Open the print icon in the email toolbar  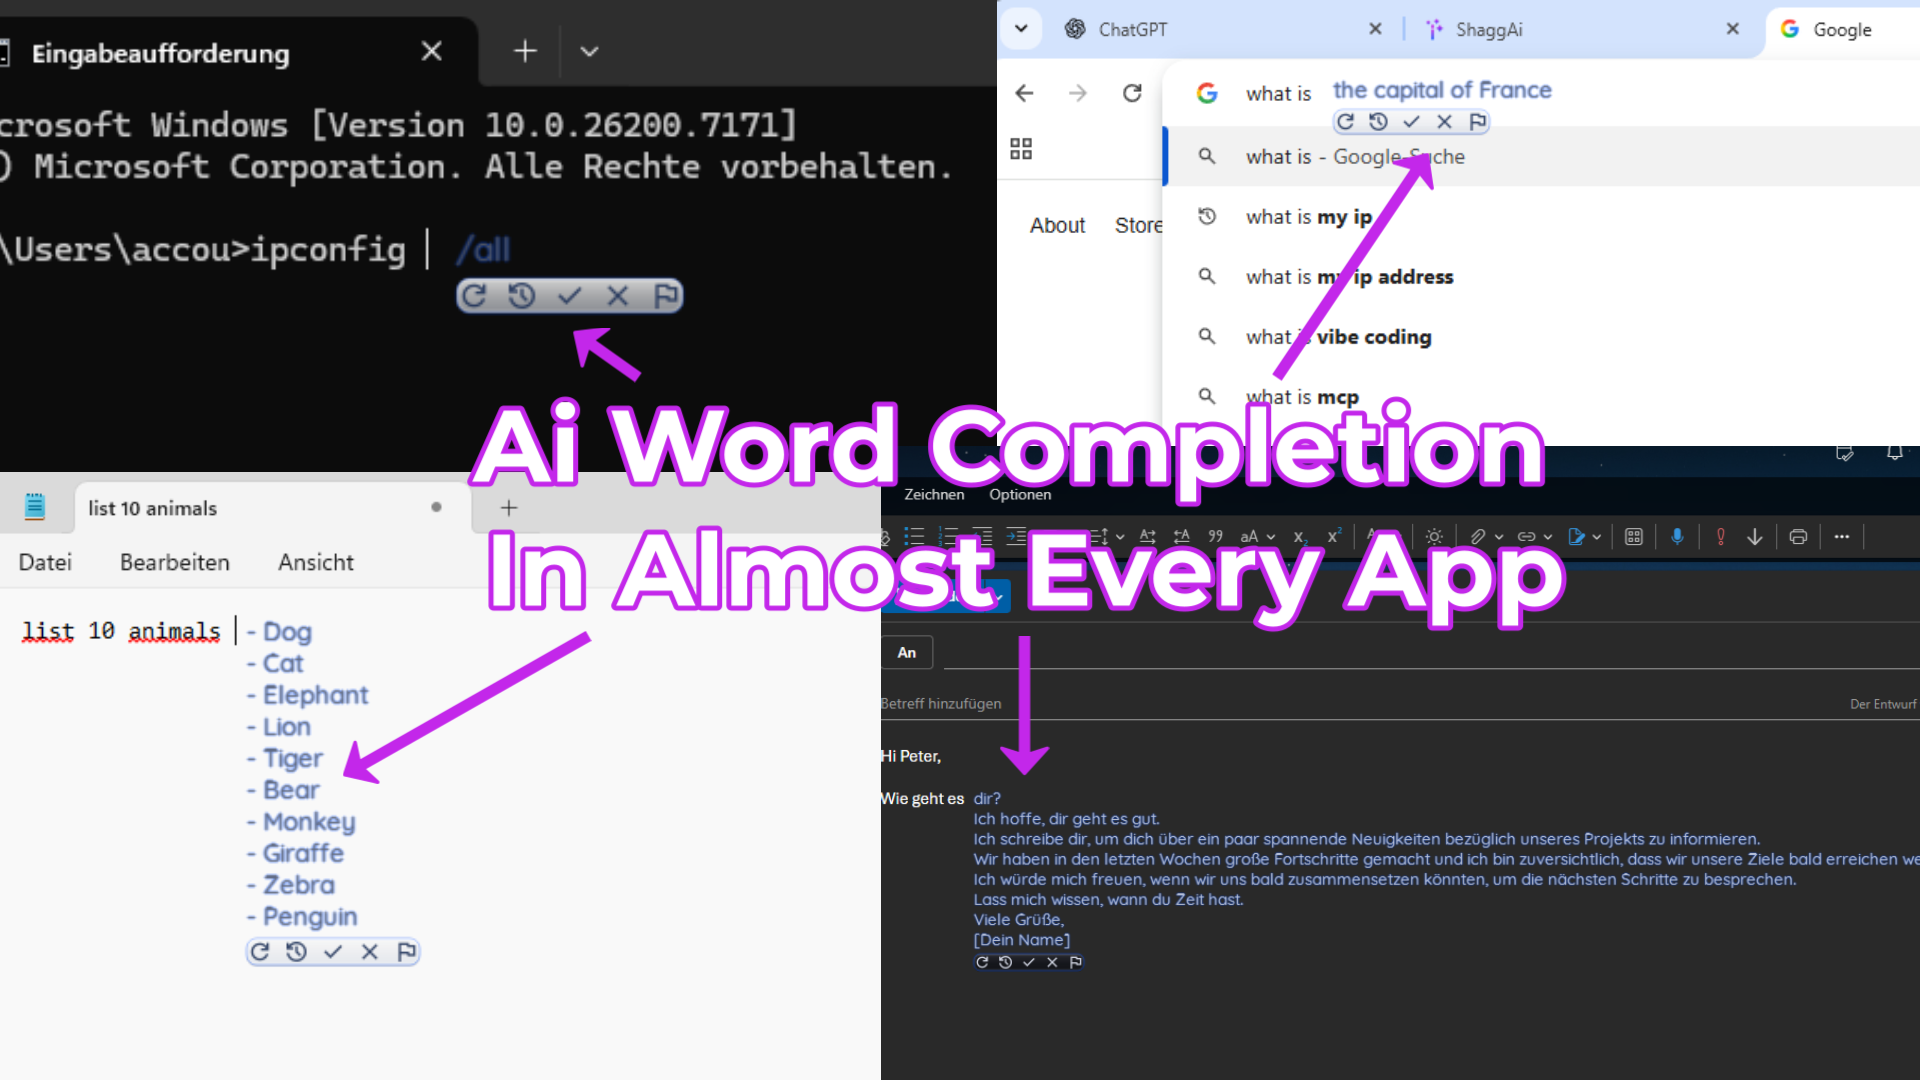[x=1798, y=536]
